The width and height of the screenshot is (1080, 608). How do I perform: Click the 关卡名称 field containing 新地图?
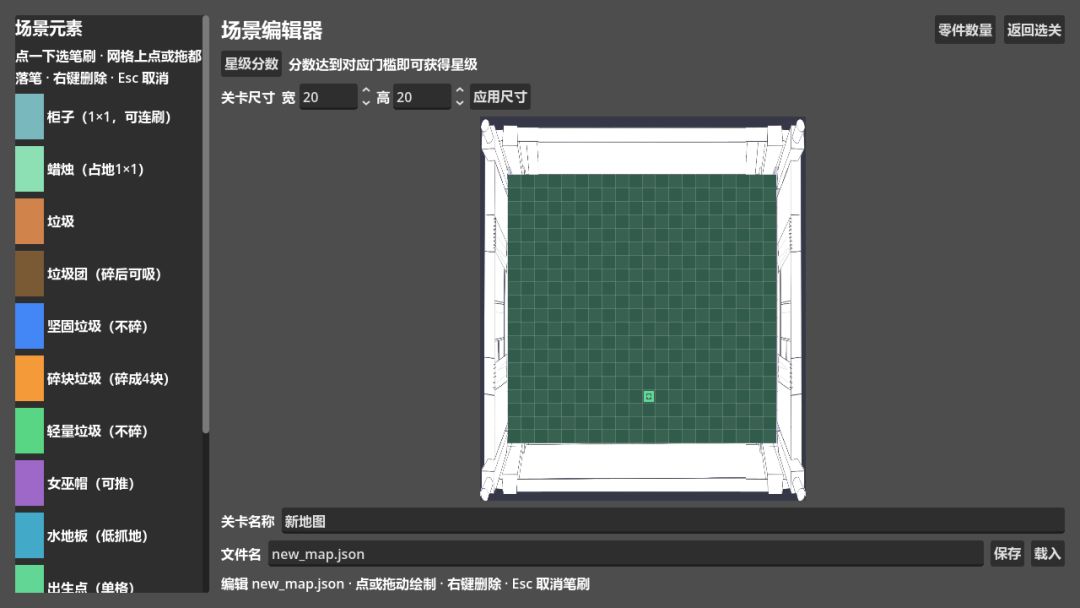[673, 521]
